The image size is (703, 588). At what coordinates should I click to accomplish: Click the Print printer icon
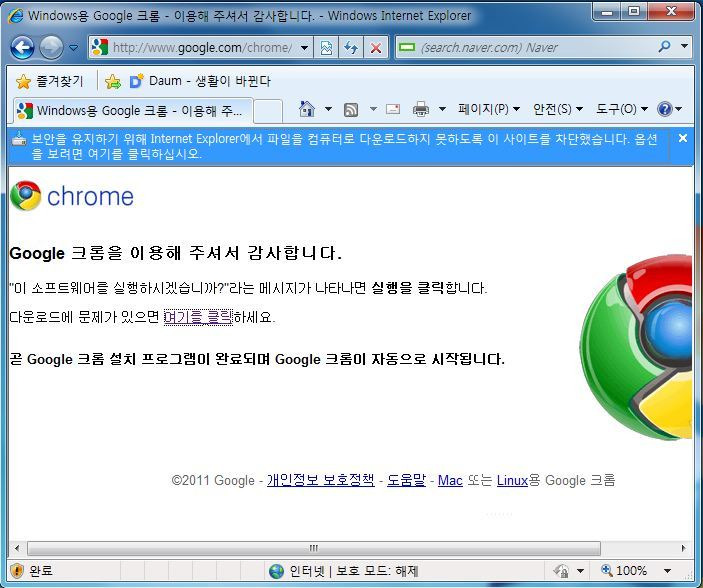421,109
